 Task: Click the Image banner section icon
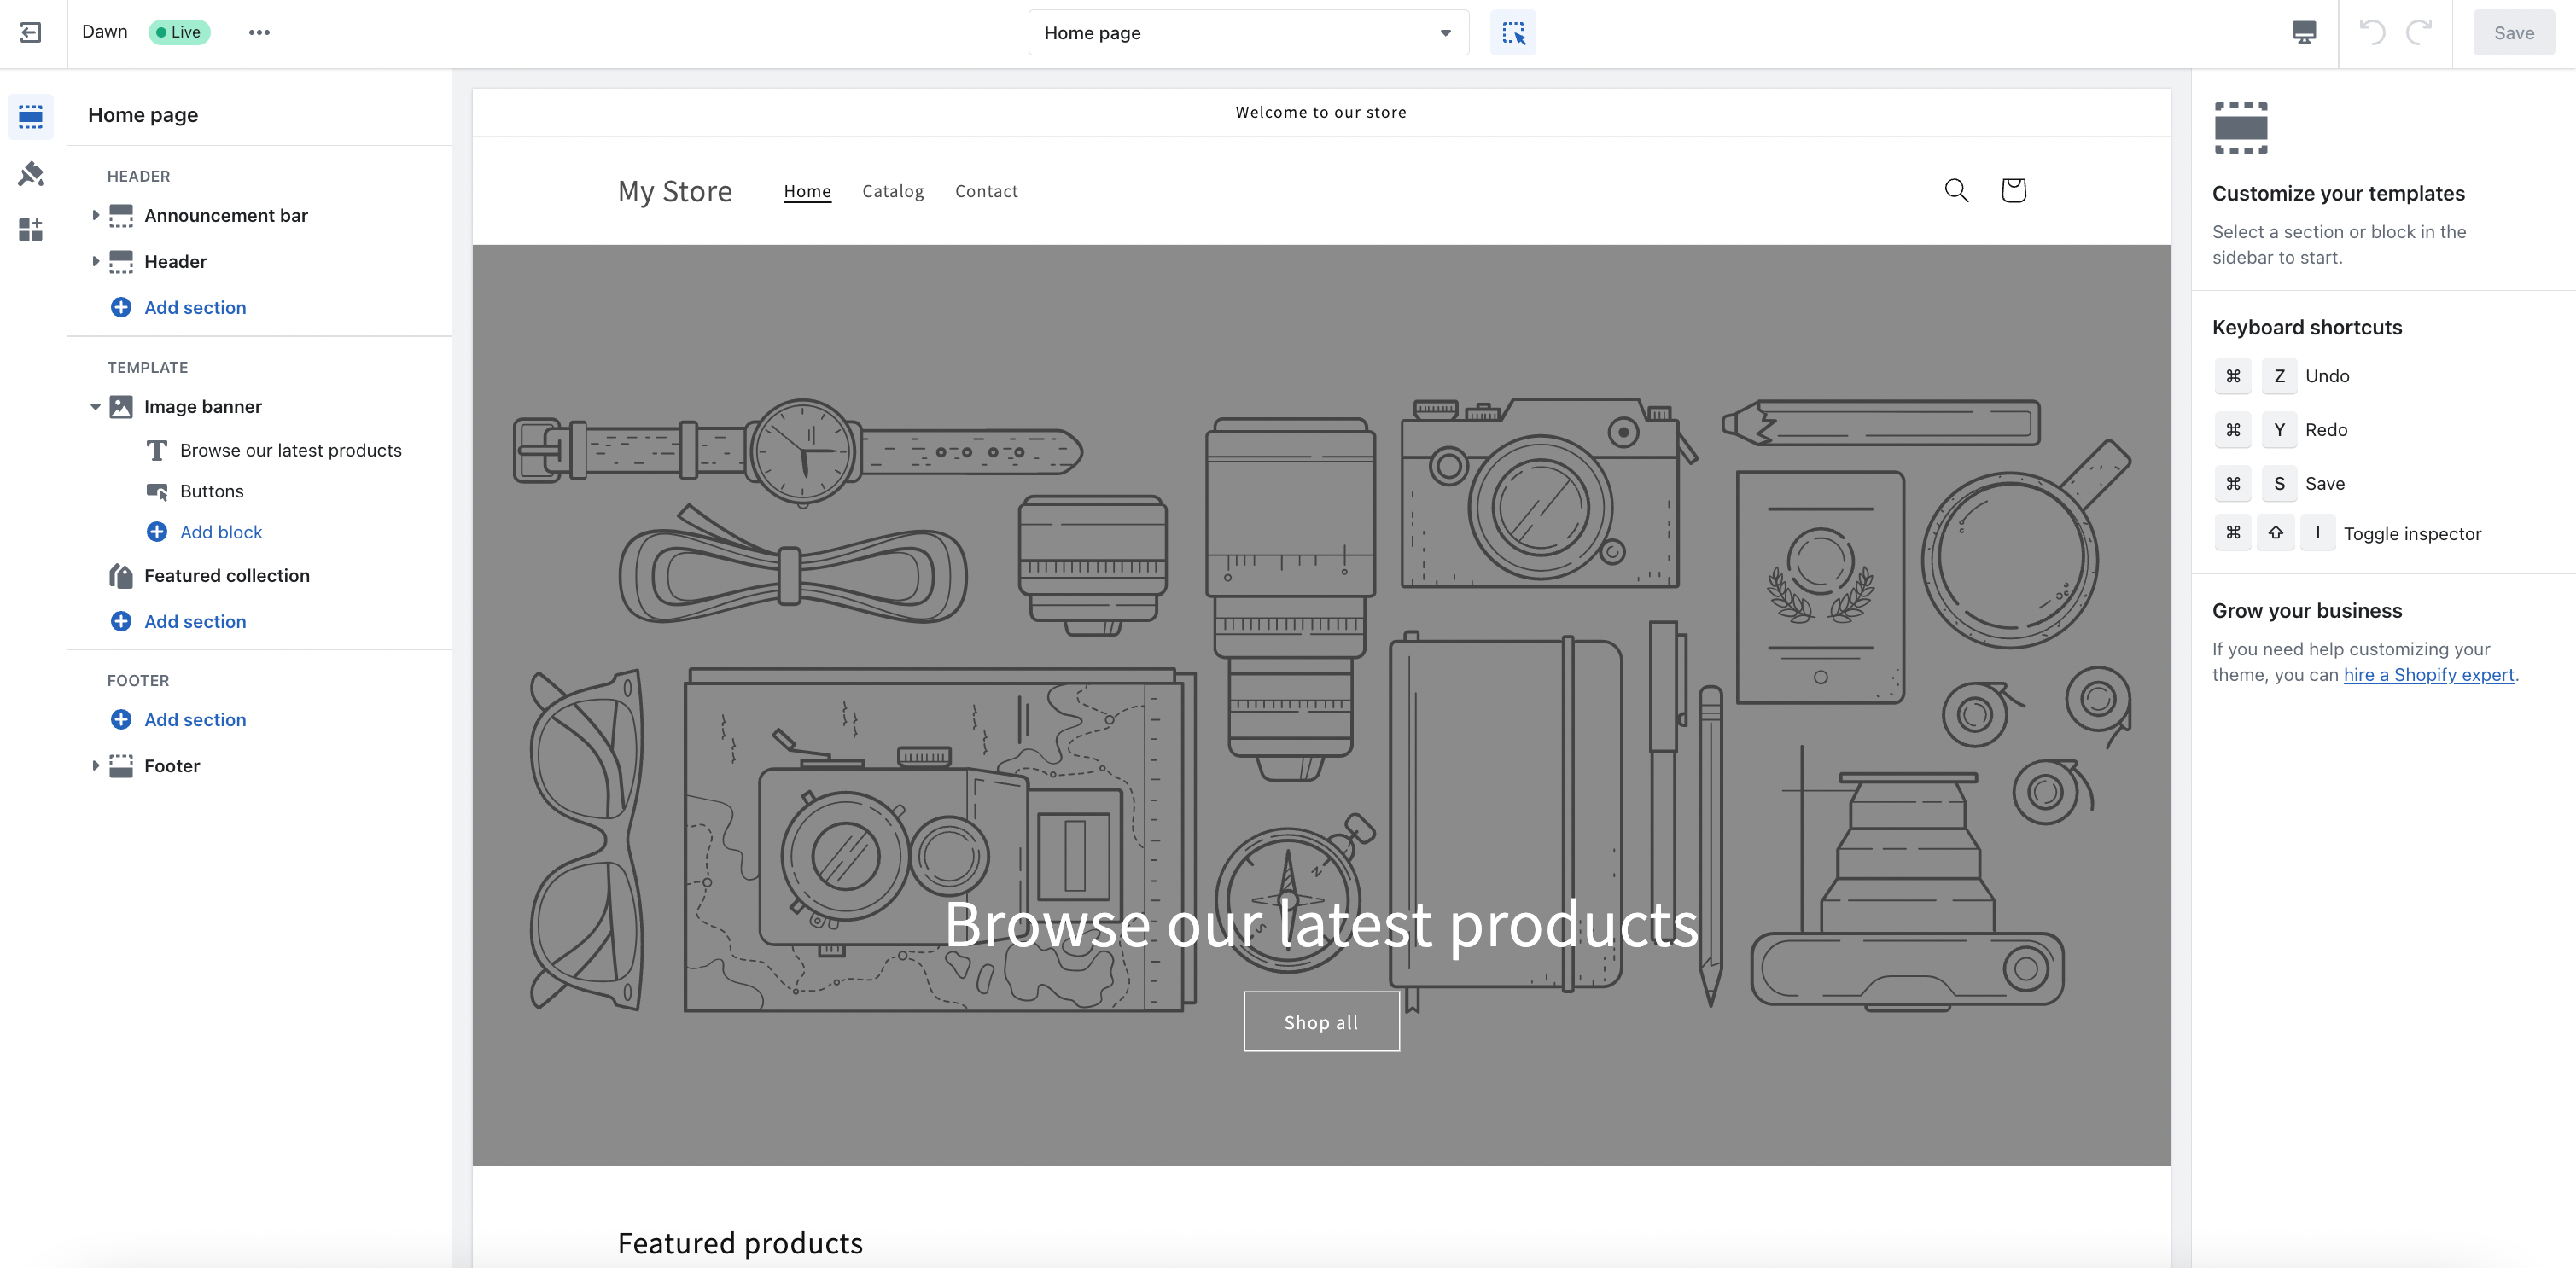121,407
